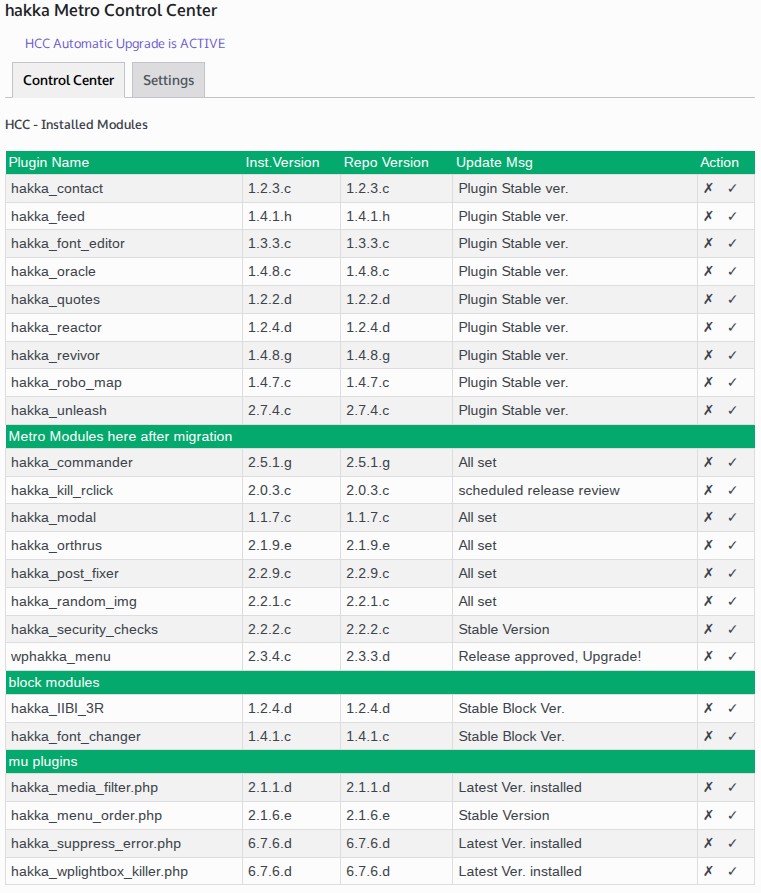Click checkmark icon for hakka_unleash plugin
Image resolution: width=761 pixels, height=893 pixels.
click(732, 410)
